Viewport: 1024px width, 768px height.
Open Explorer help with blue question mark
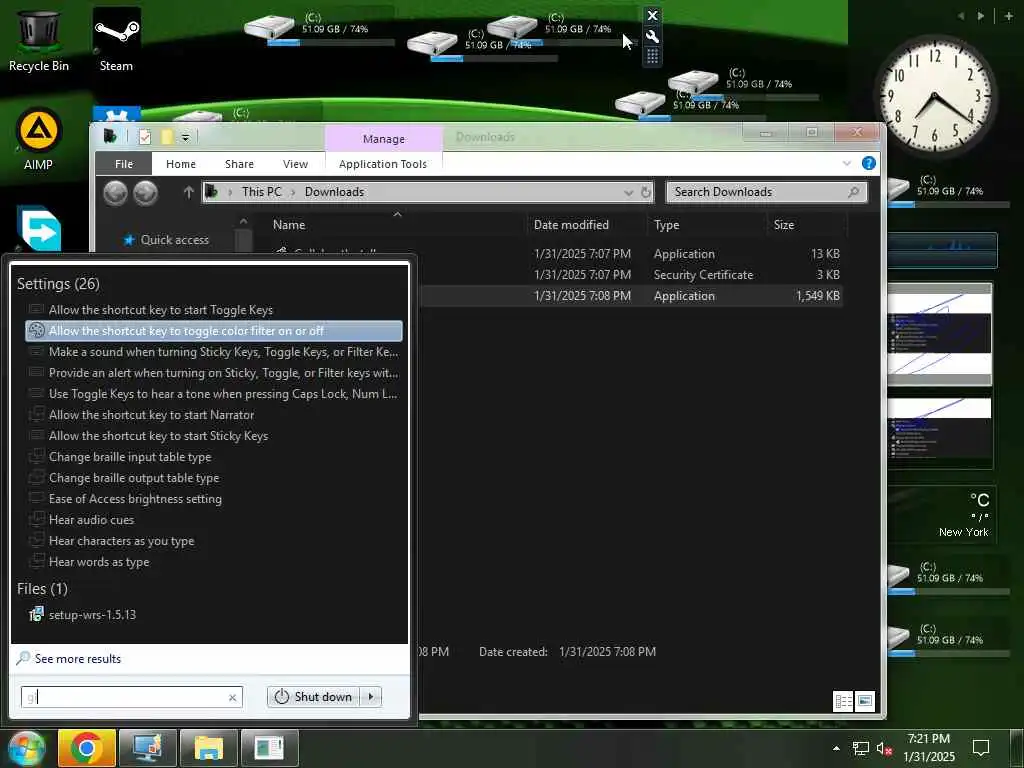[869, 163]
